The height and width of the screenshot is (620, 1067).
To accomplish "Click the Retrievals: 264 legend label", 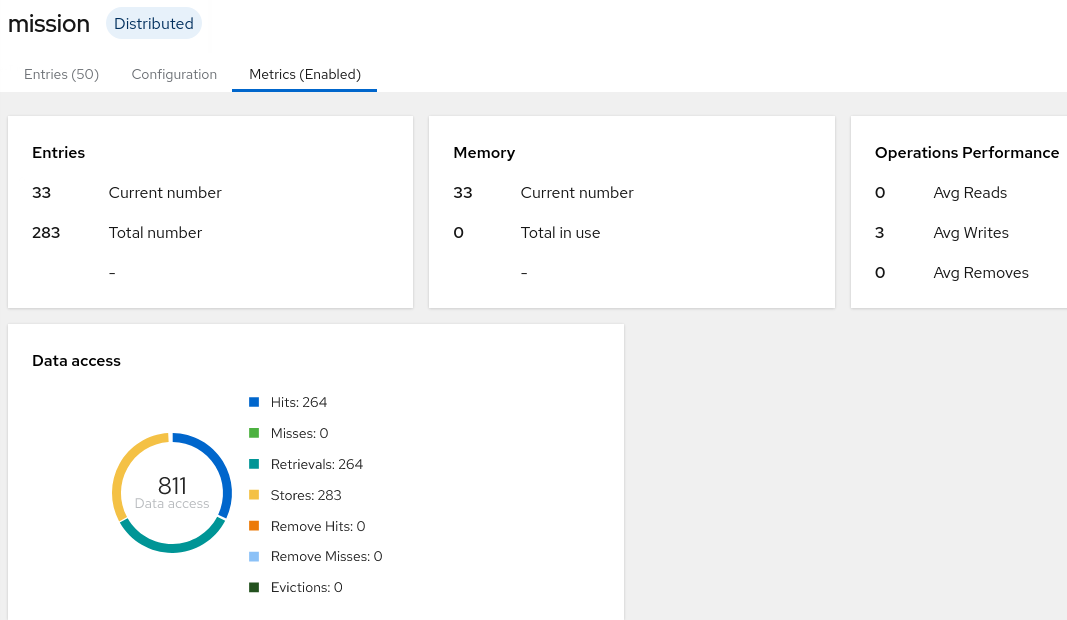I will (316, 464).
